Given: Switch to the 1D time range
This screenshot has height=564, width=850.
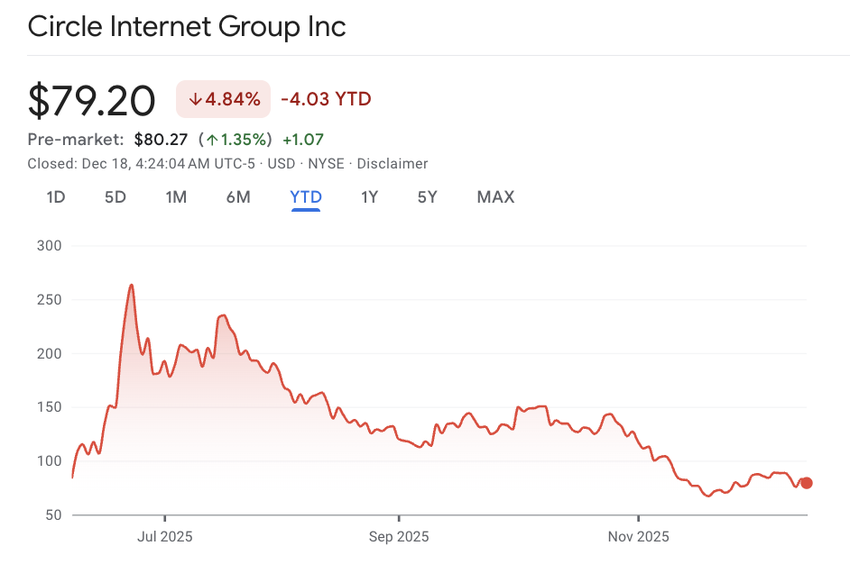Looking at the screenshot, I should point(56,197).
